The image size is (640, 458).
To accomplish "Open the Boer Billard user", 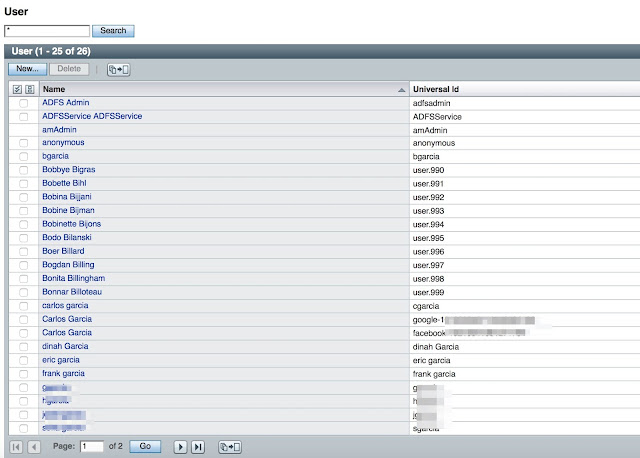I will pos(63,251).
